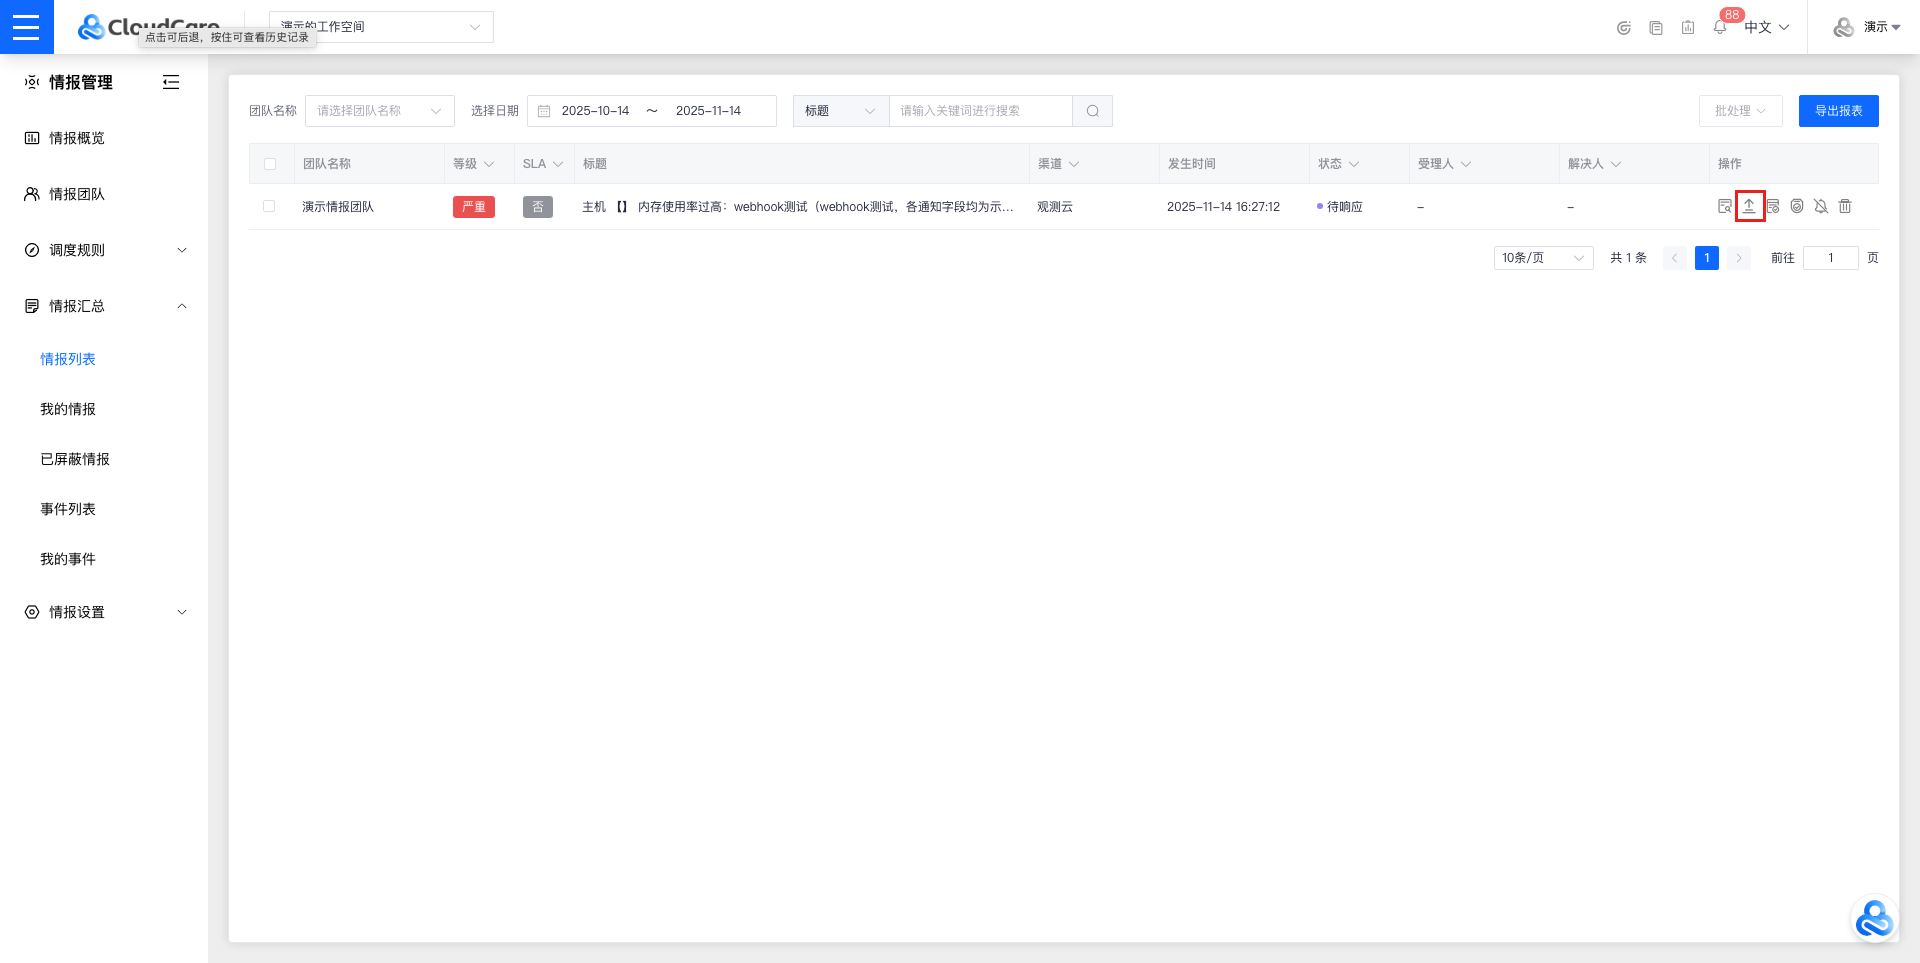This screenshot has width=1920, height=963.
Task: Open the blue hamburger menu
Action: pyautogui.click(x=26, y=27)
